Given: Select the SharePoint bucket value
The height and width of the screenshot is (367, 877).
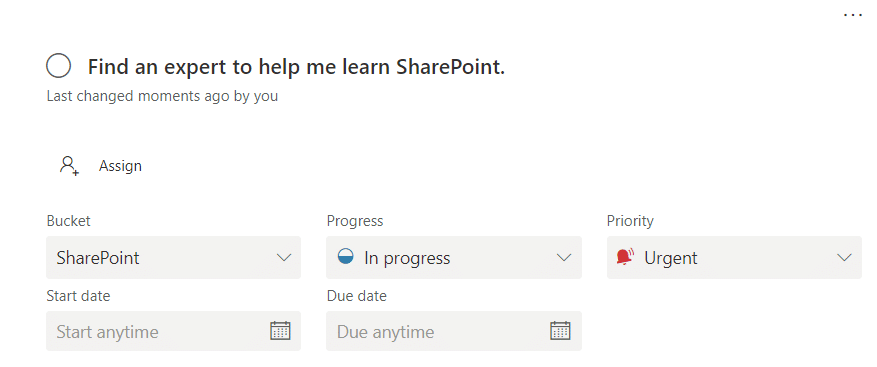Looking at the screenshot, I should click(98, 258).
